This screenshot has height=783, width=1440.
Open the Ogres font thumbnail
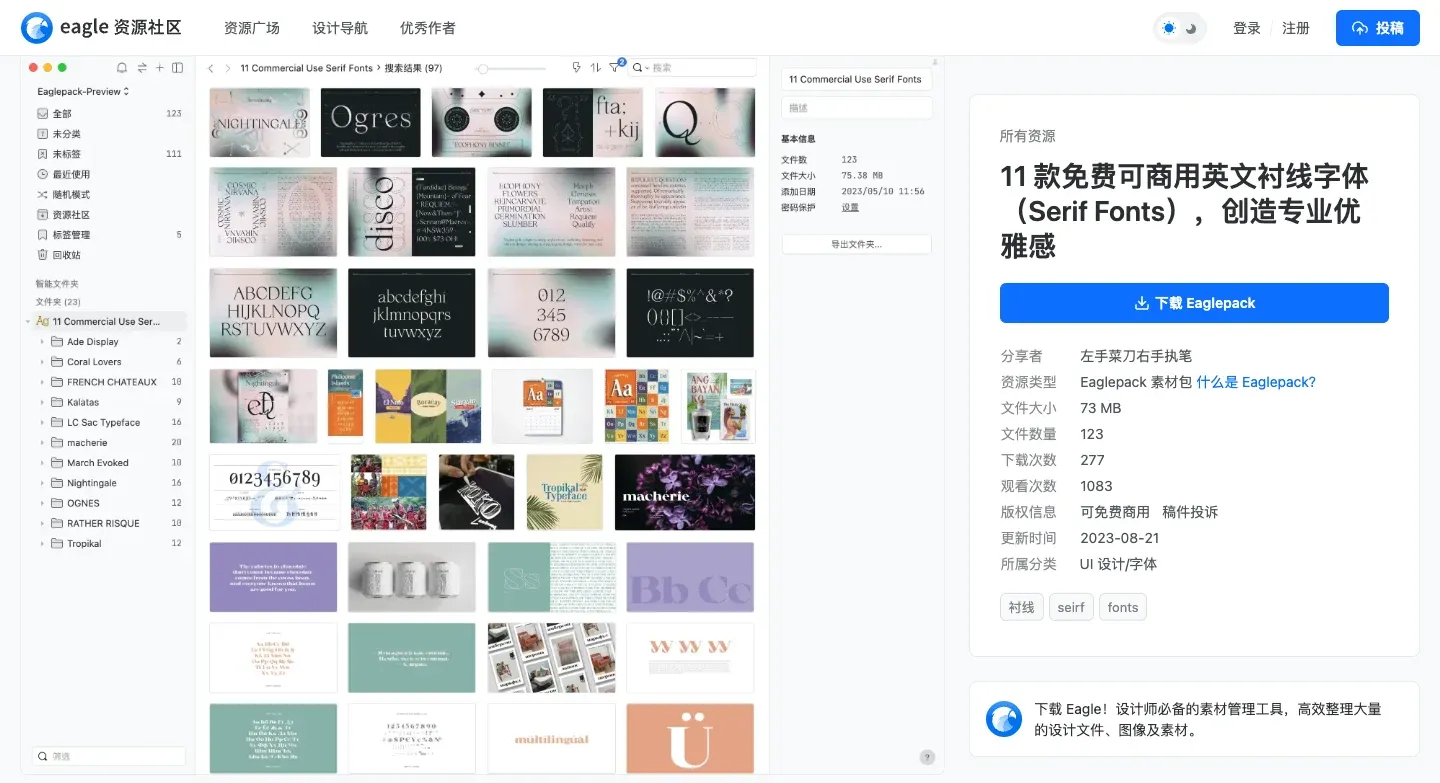tap(371, 122)
